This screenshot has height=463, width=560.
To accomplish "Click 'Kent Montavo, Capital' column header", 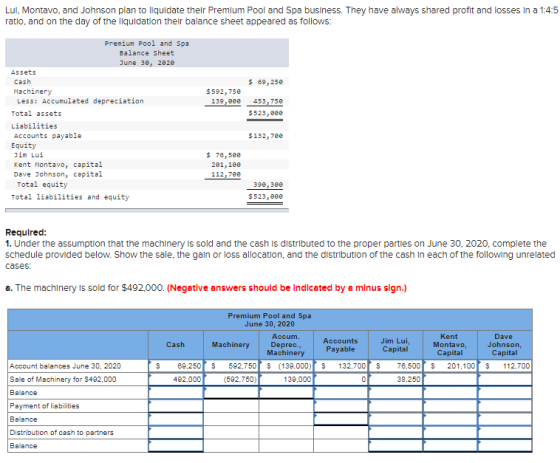I will [x=450, y=345].
